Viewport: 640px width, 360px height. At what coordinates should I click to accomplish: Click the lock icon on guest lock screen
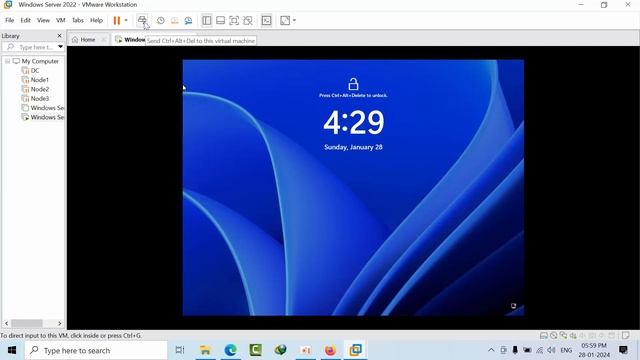click(x=353, y=84)
